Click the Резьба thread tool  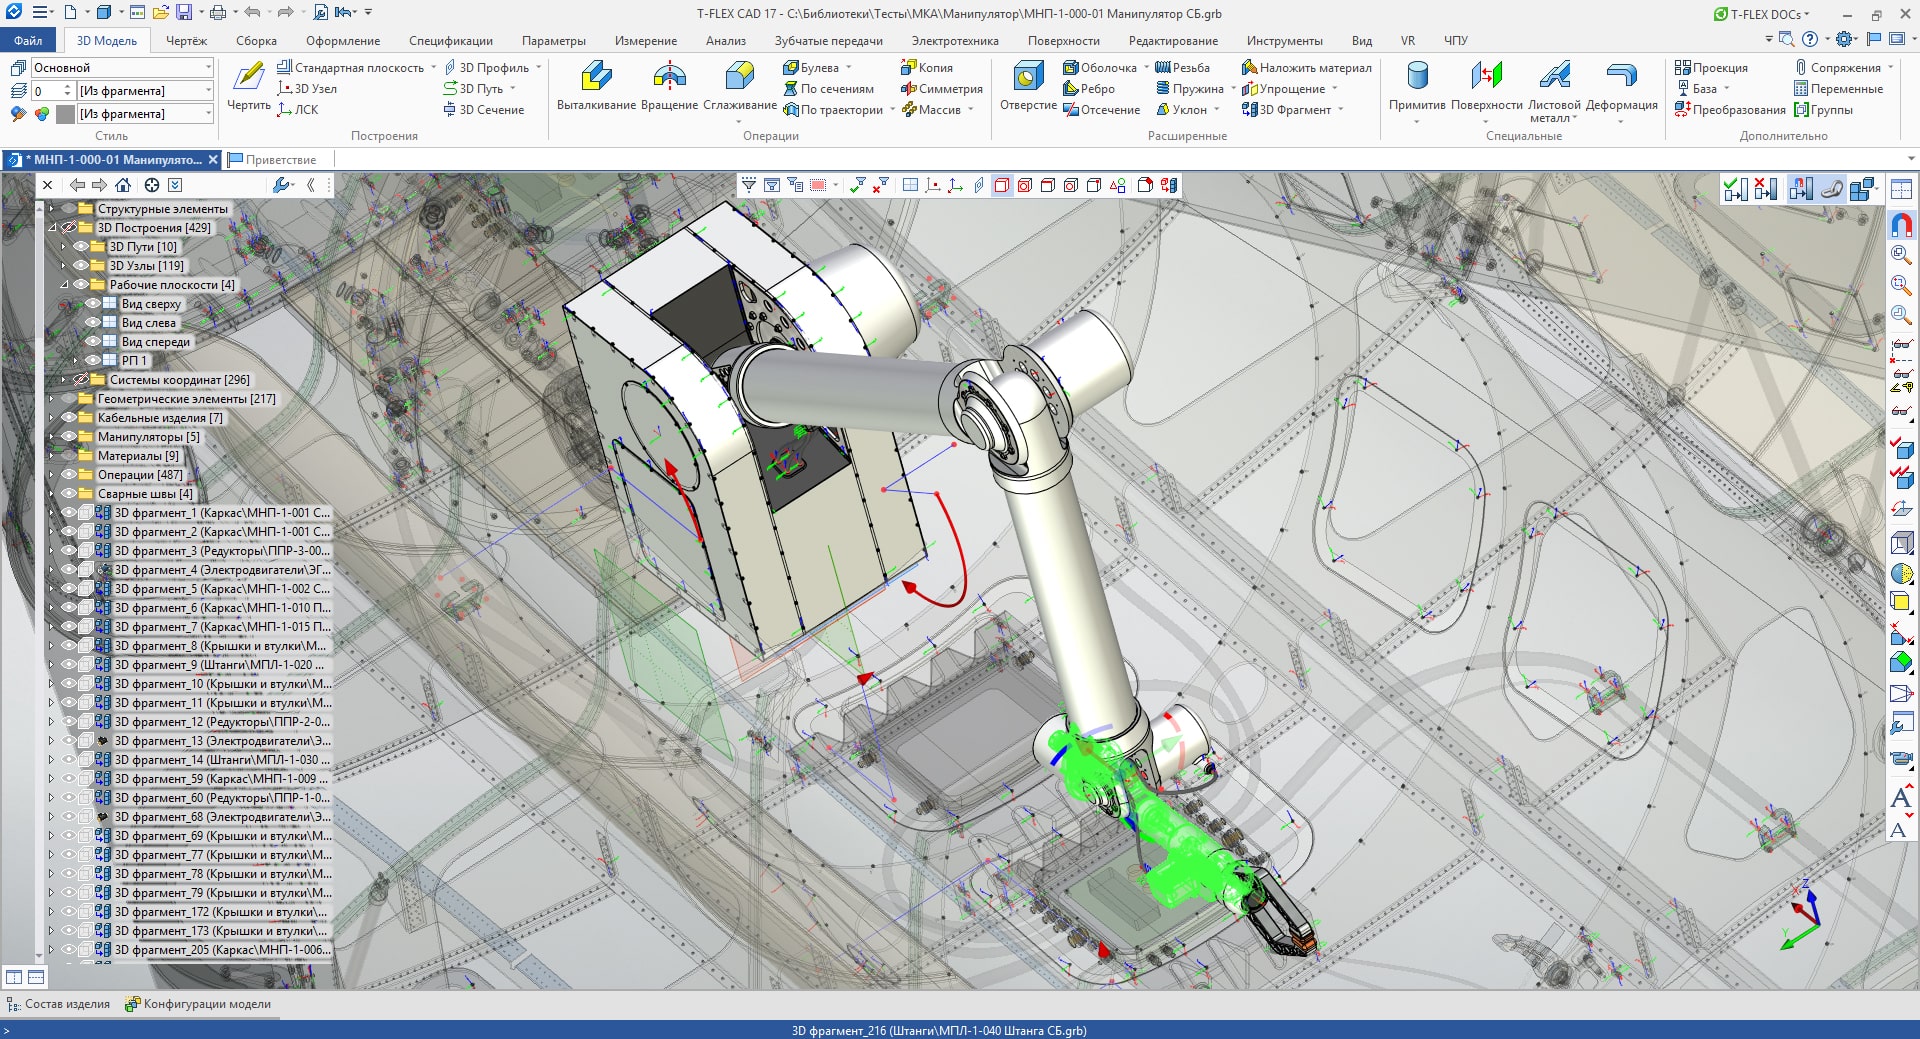(x=1182, y=68)
